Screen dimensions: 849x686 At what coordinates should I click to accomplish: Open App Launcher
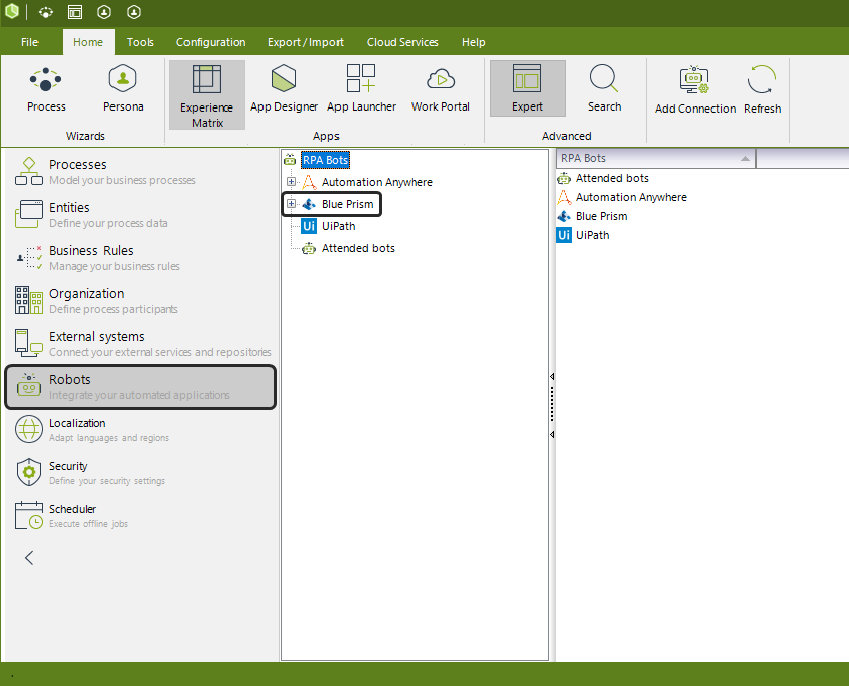click(x=361, y=89)
